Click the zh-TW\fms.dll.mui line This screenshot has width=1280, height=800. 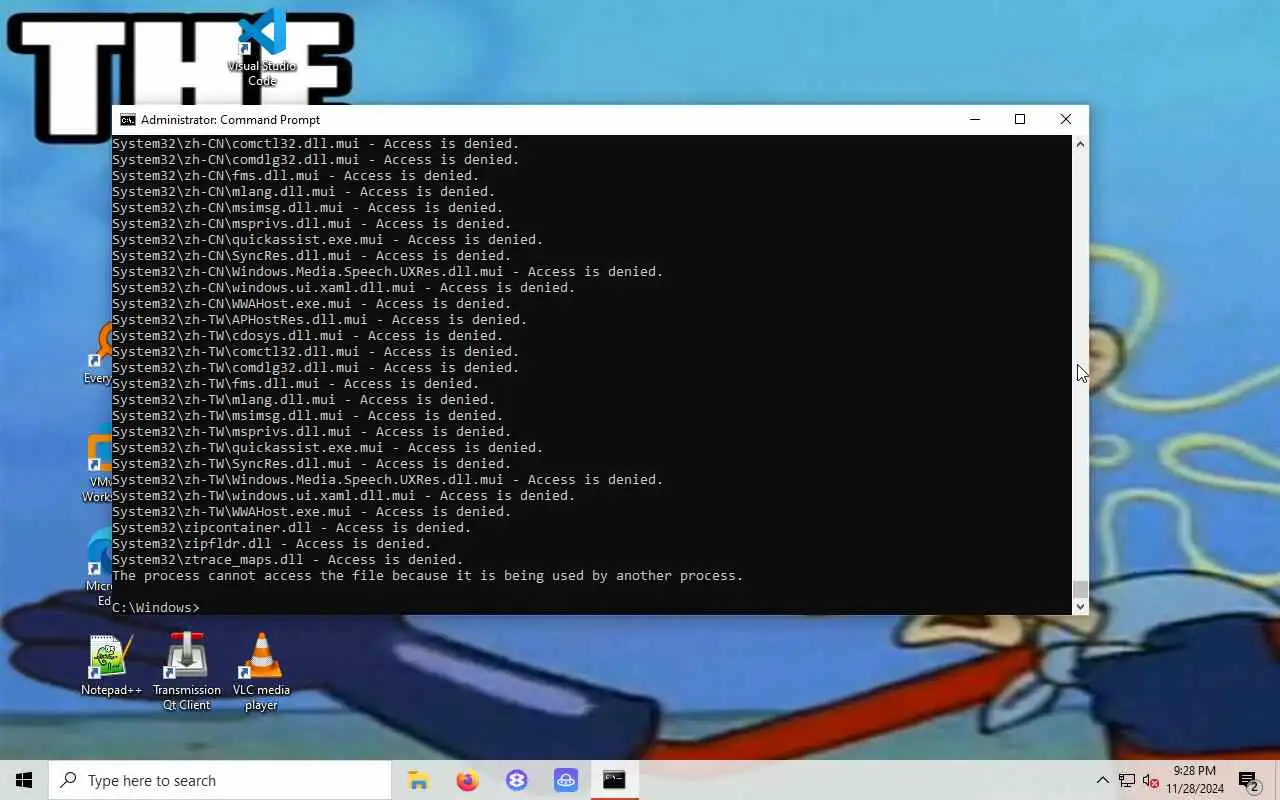[296, 384]
